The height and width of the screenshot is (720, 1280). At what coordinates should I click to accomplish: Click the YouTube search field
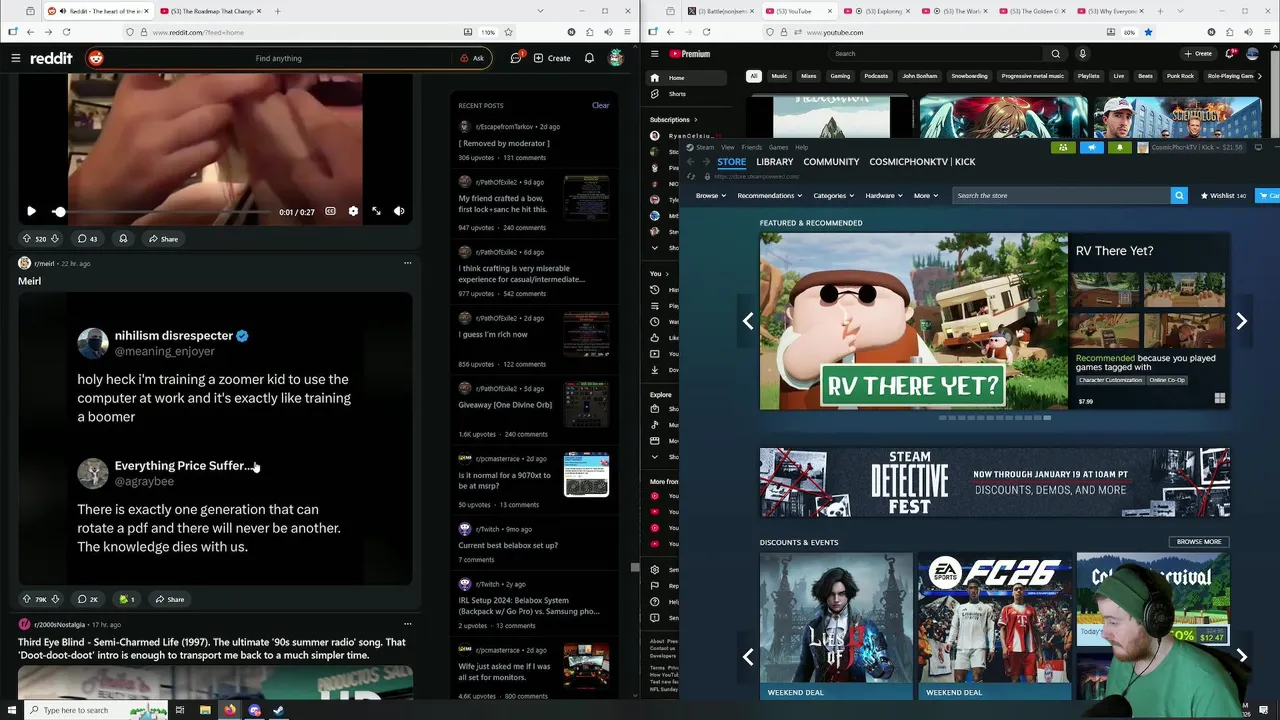click(x=937, y=54)
